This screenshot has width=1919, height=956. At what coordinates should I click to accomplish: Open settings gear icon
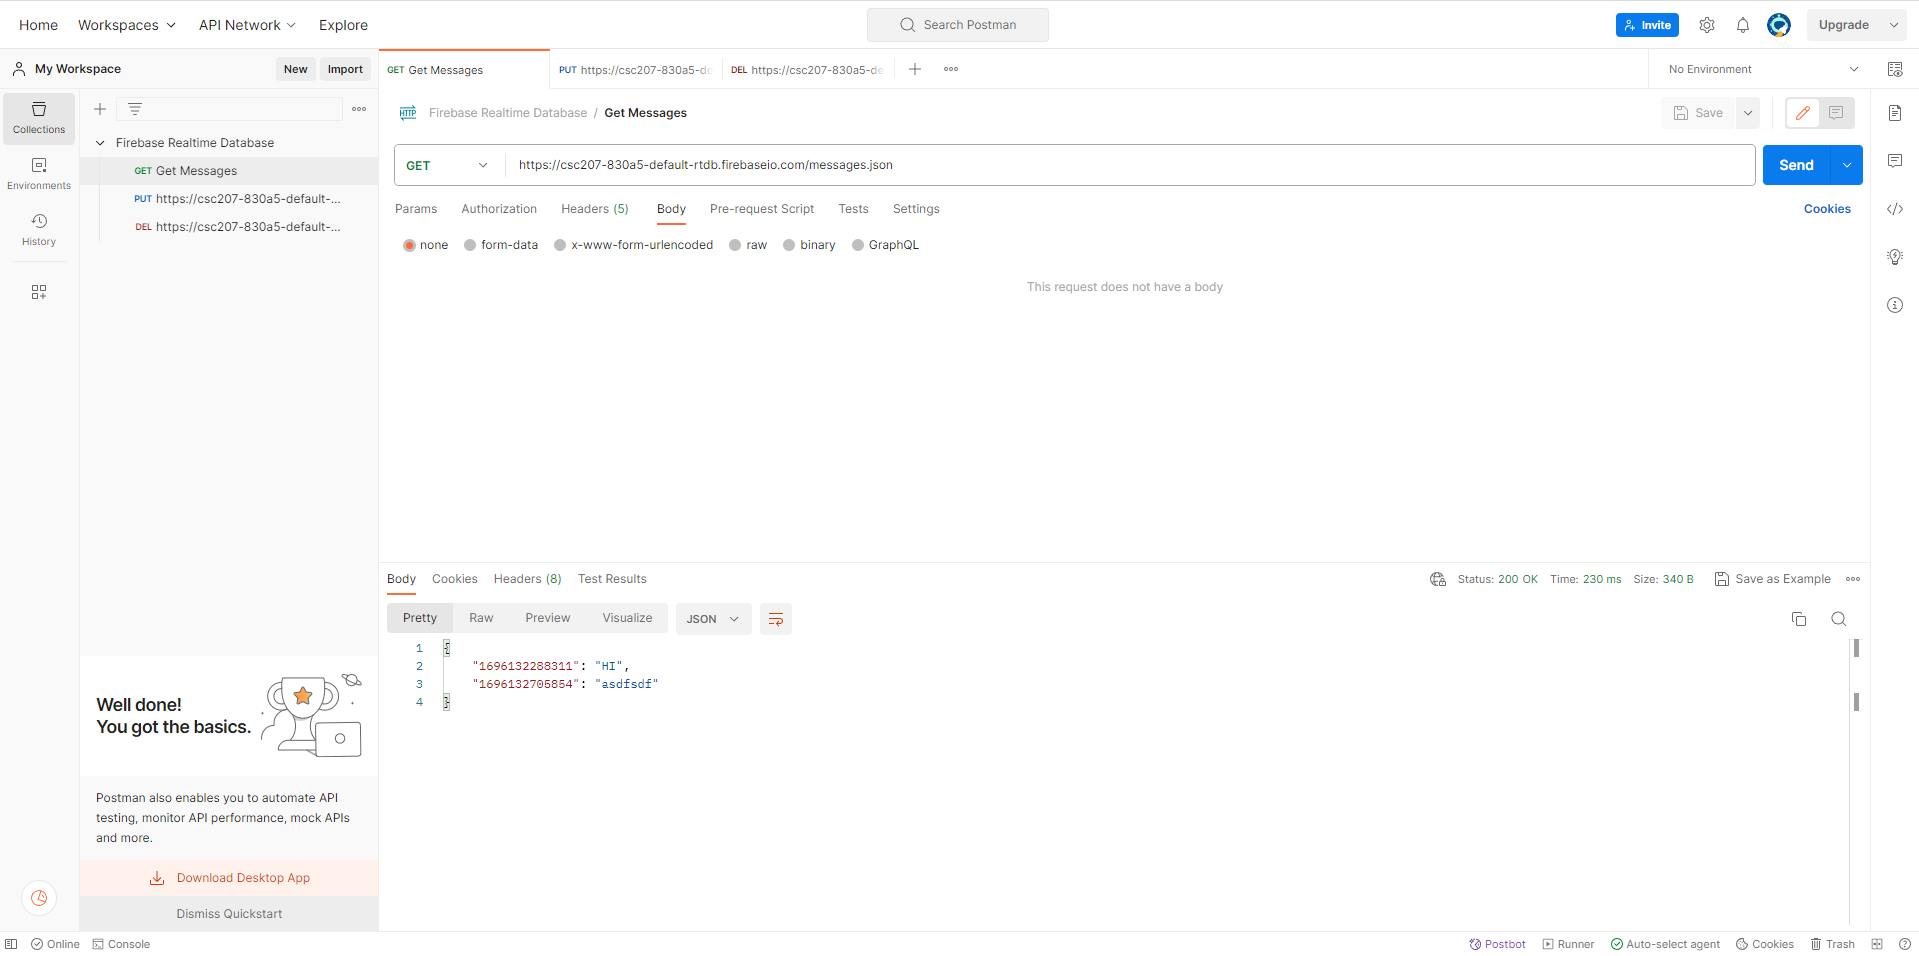[1707, 25]
